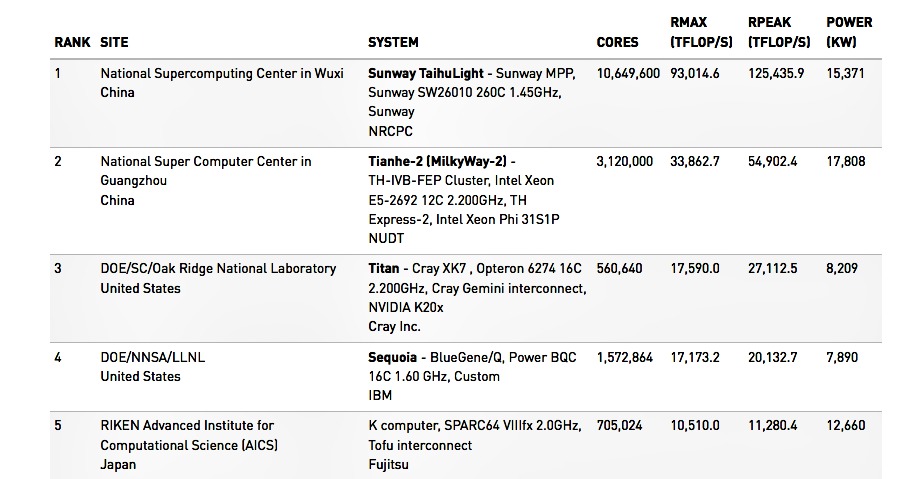Click the RMAX (TFLOP/S) column header
910x479 pixels.
point(701,33)
